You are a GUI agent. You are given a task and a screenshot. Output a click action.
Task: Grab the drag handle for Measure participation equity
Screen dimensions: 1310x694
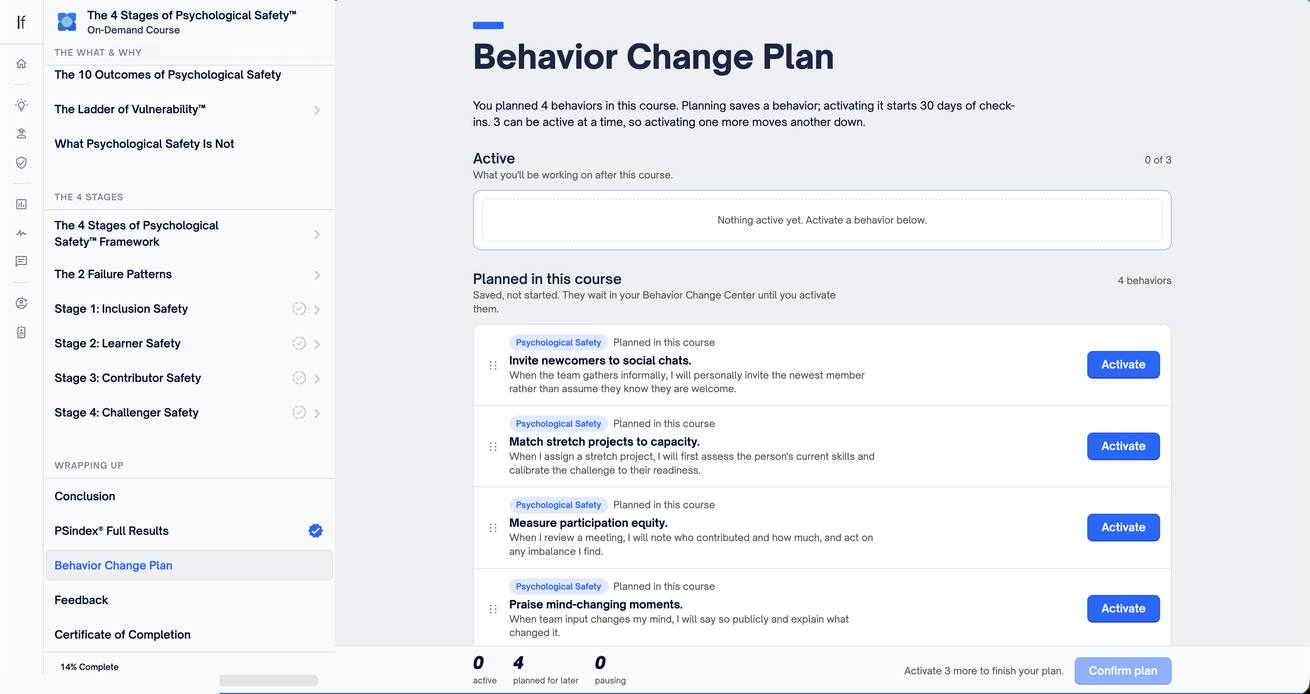click(493, 528)
